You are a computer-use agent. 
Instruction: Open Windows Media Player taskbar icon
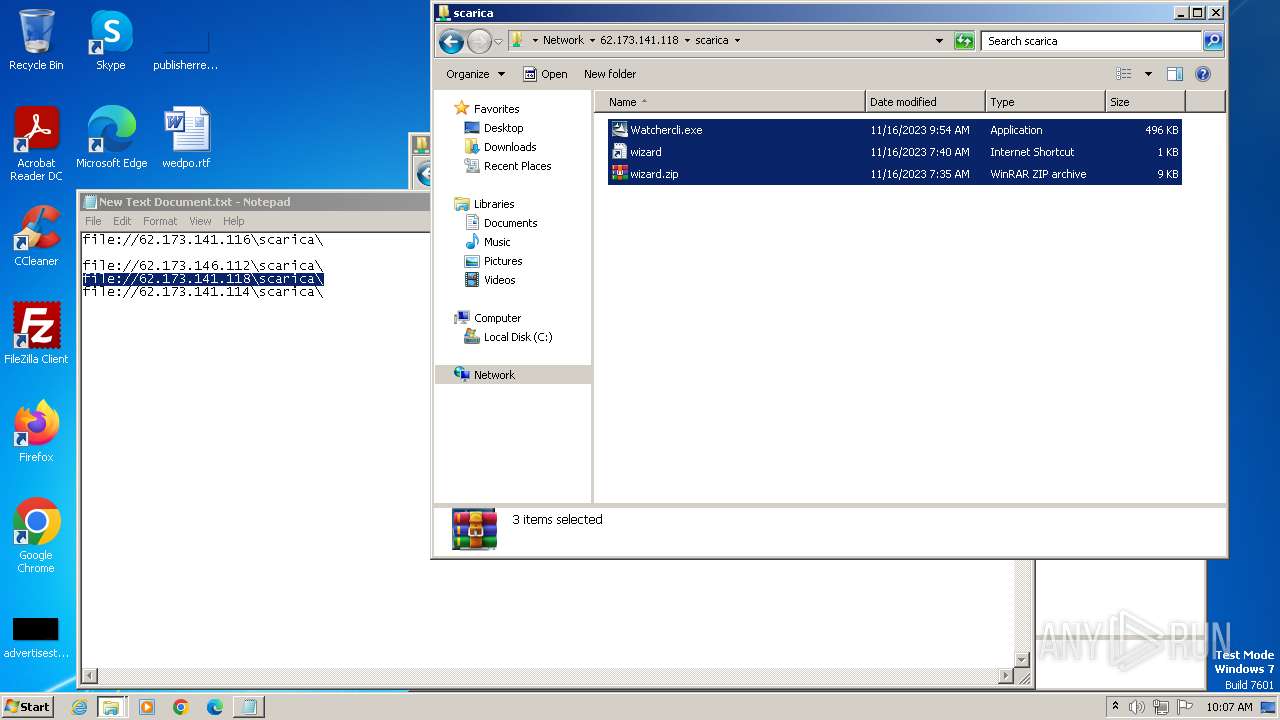[x=147, y=707]
